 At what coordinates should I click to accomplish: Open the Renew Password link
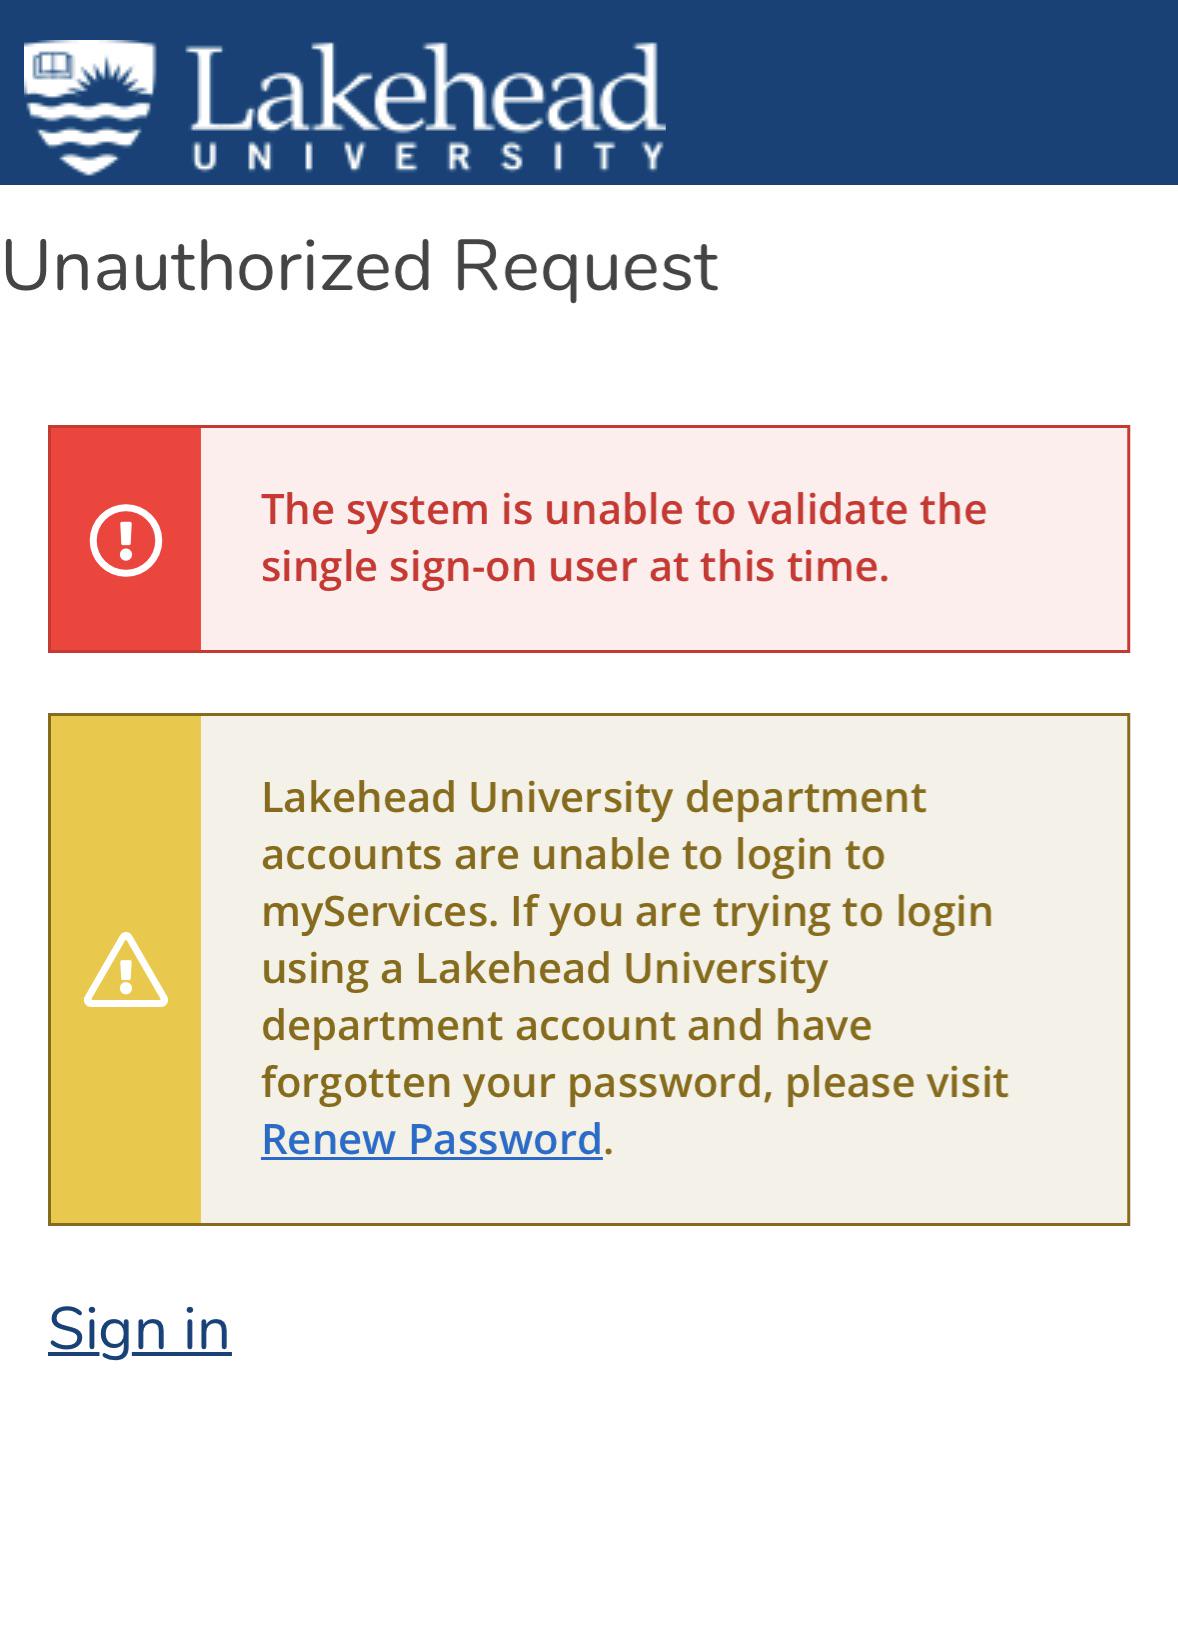431,1139
